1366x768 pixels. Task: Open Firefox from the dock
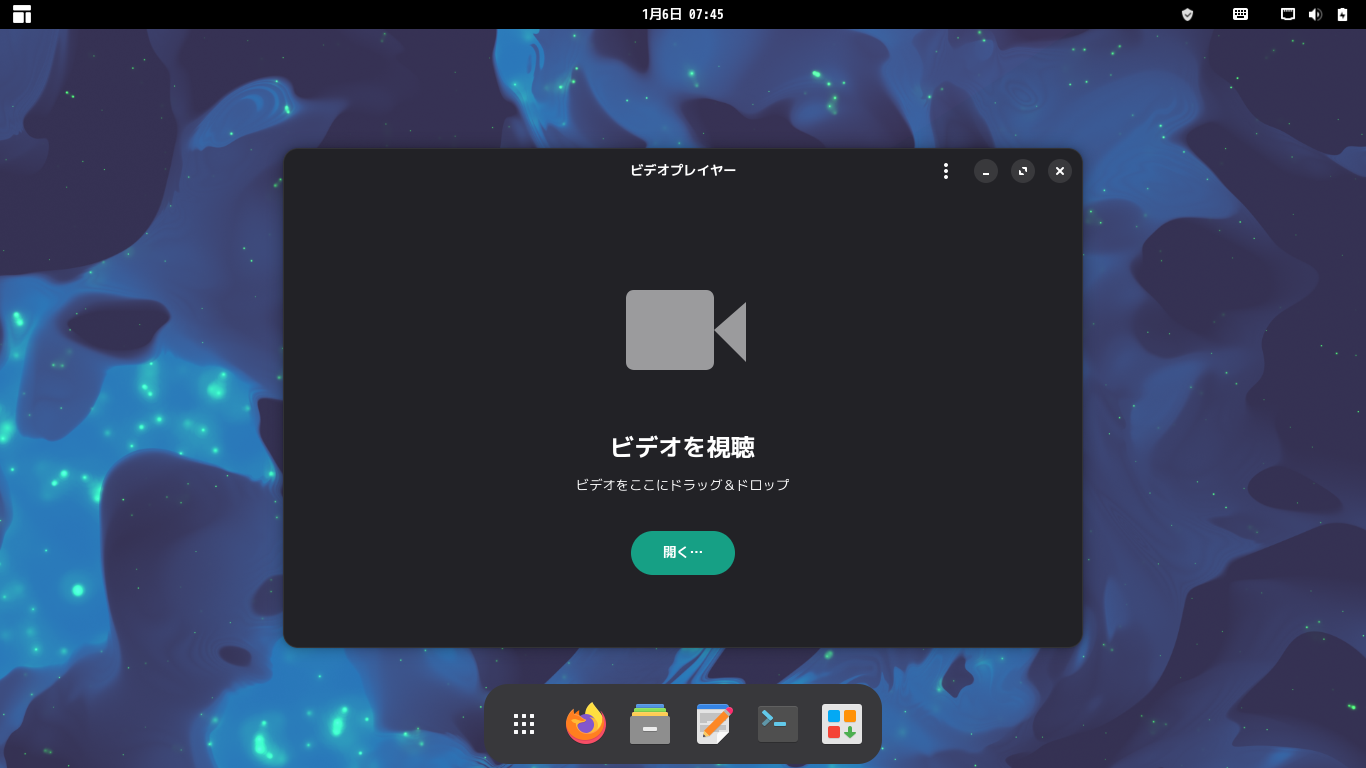click(x=585, y=723)
